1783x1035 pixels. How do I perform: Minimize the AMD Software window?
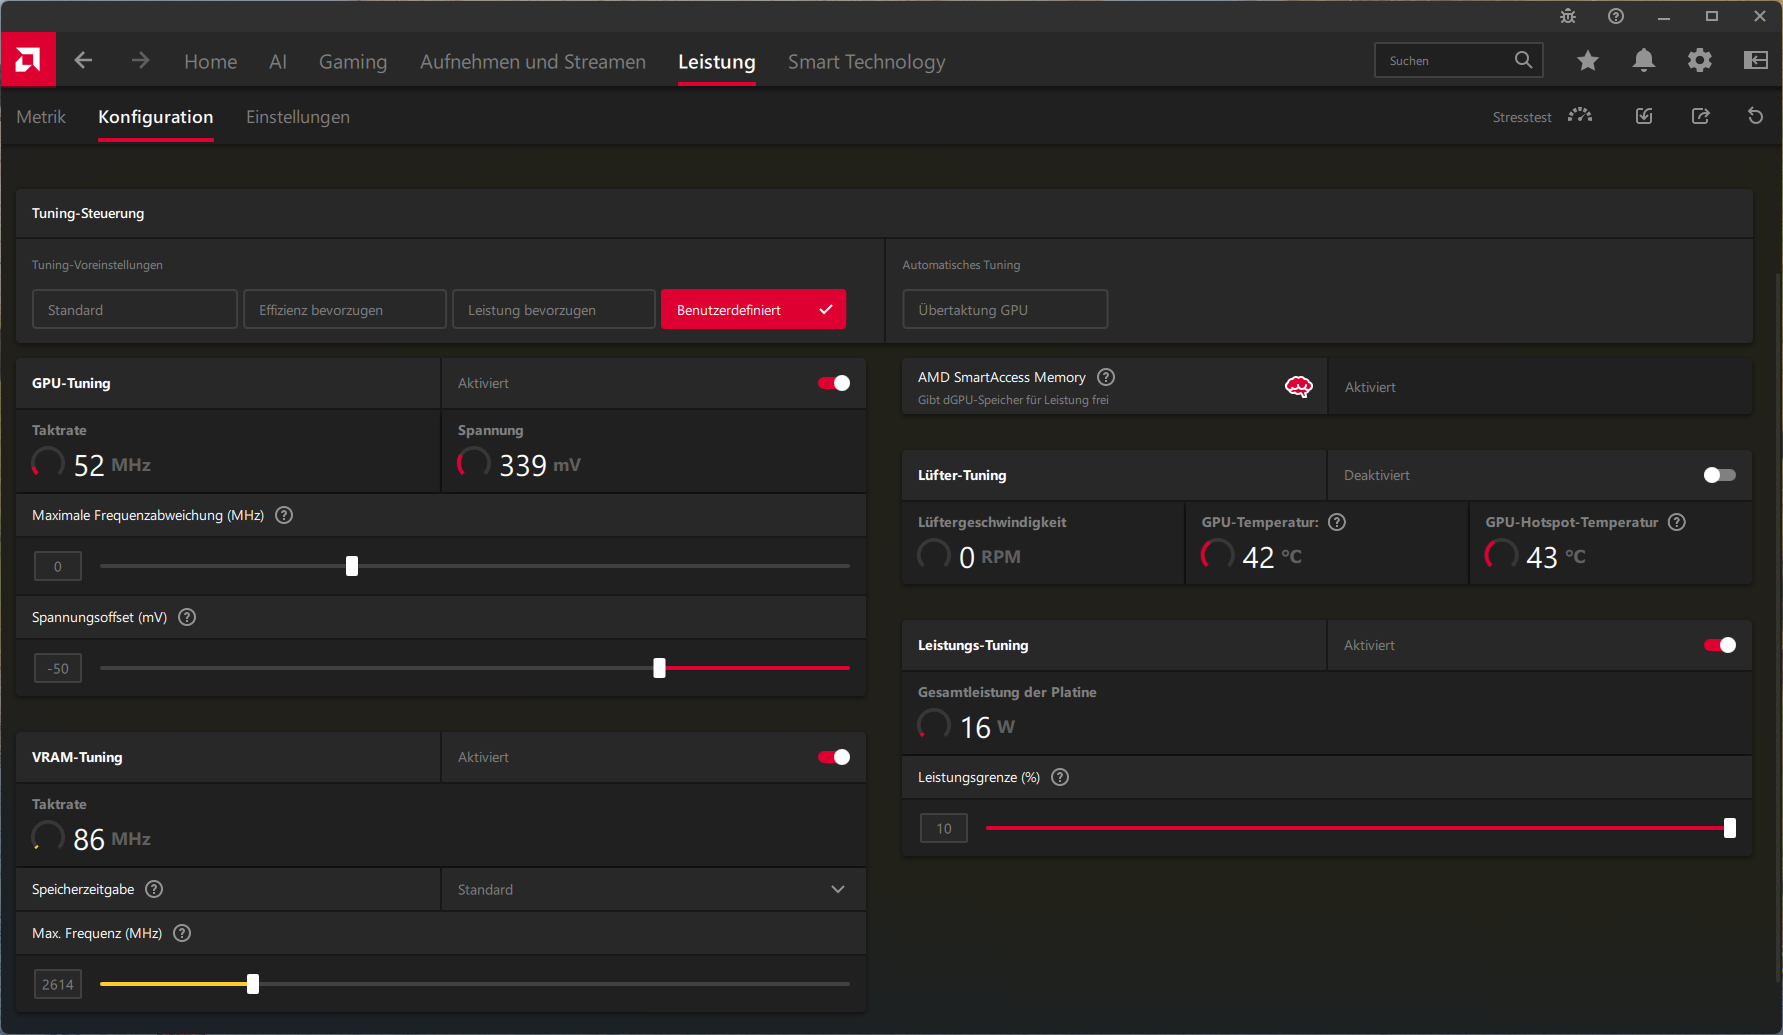pyautogui.click(x=1664, y=16)
